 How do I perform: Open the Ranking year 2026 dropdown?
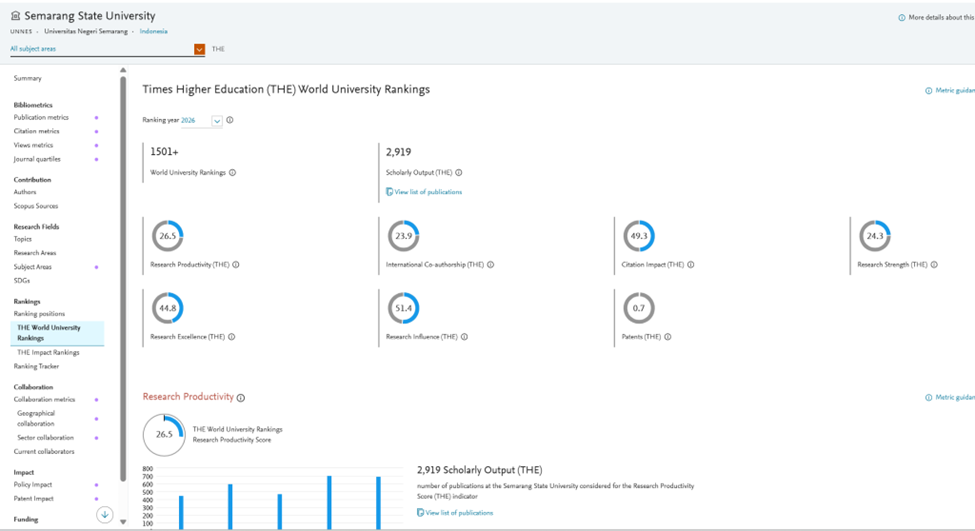tap(216, 121)
